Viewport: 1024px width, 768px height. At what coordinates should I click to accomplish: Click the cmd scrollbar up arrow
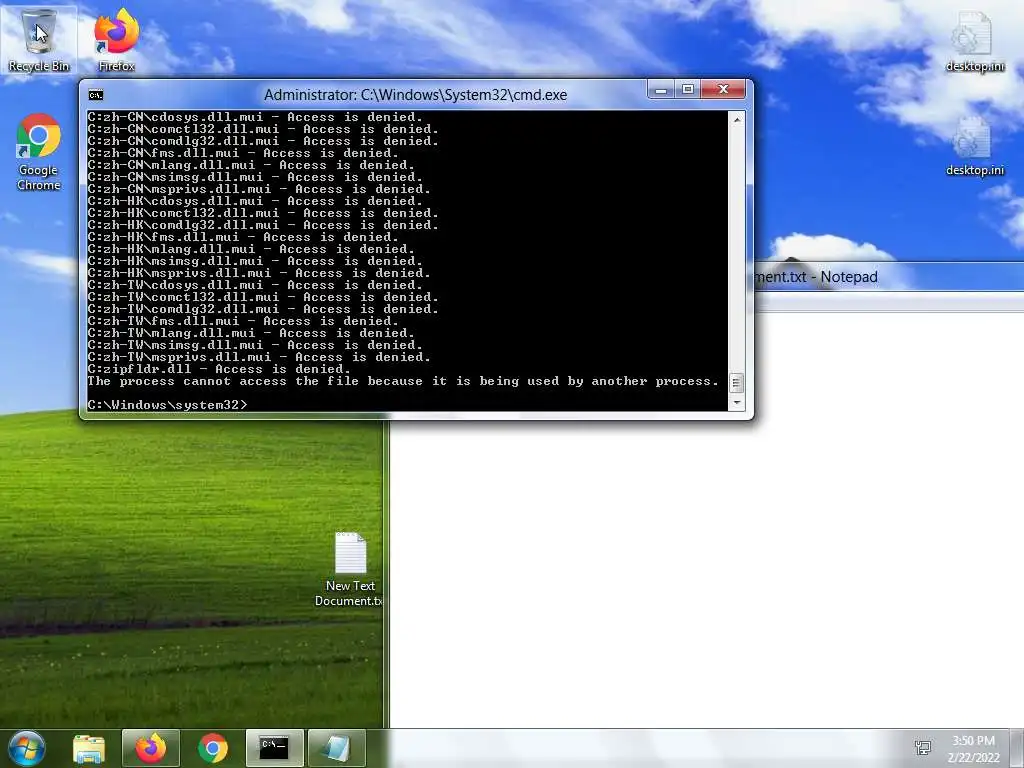click(737, 120)
